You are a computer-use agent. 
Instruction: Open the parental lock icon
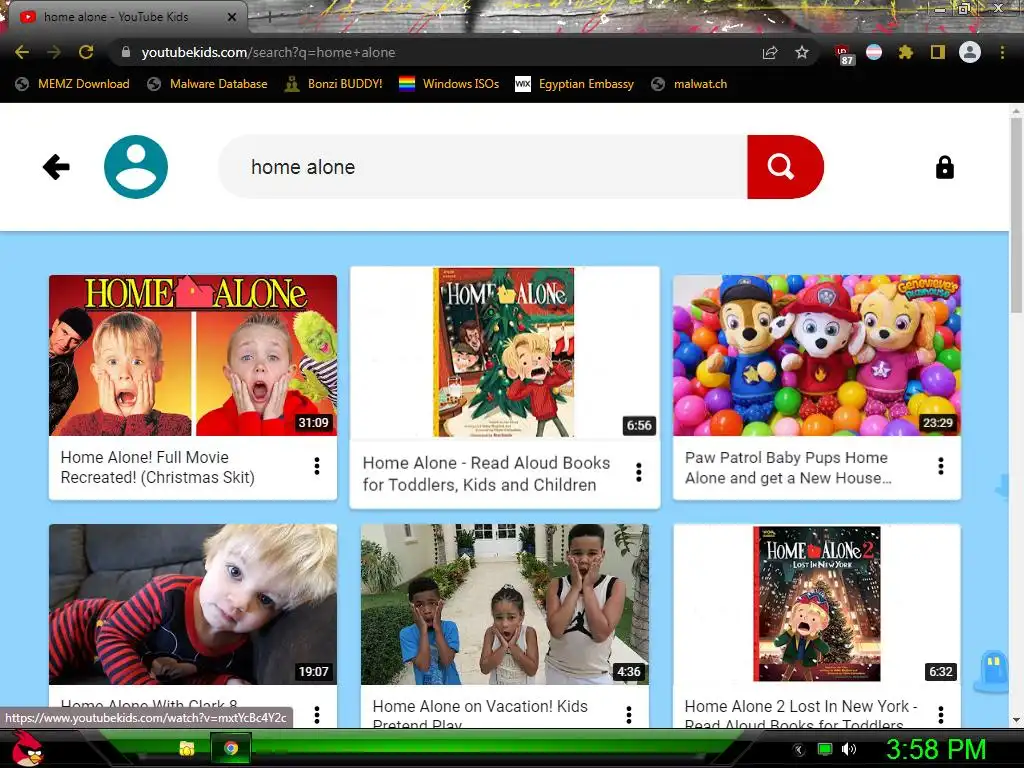click(944, 167)
